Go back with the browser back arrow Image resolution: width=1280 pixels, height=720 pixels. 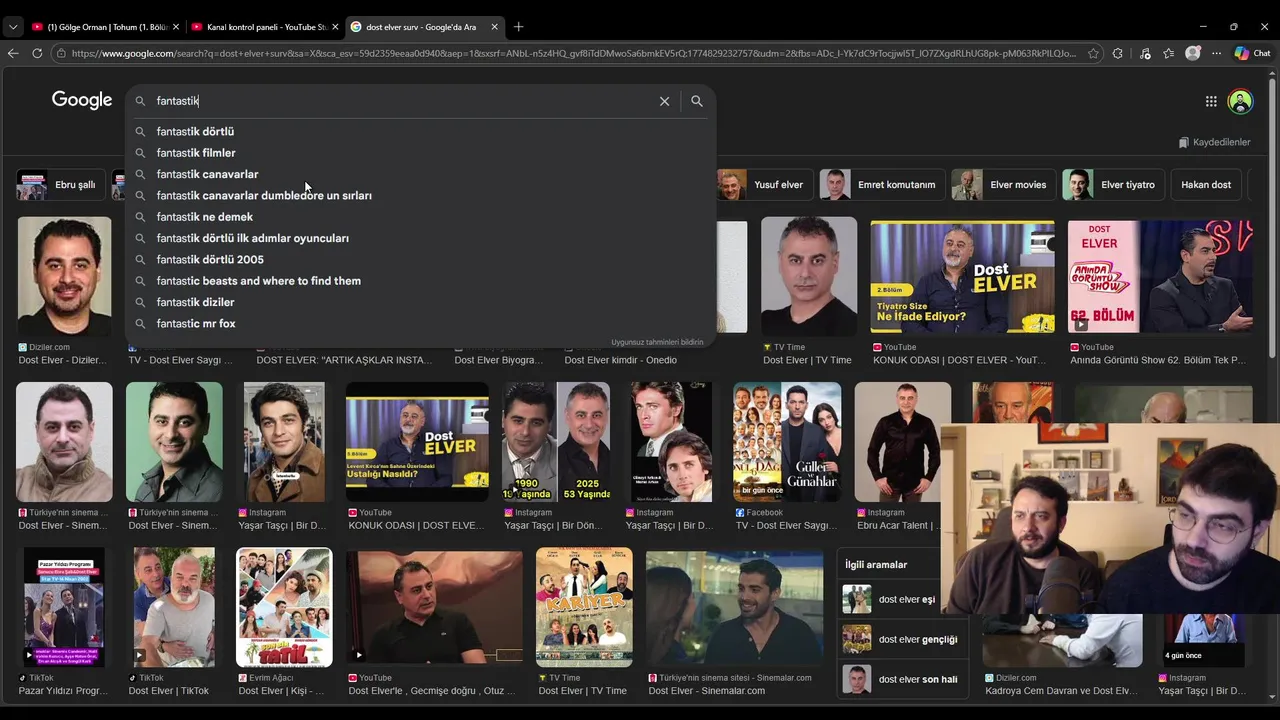point(13,53)
